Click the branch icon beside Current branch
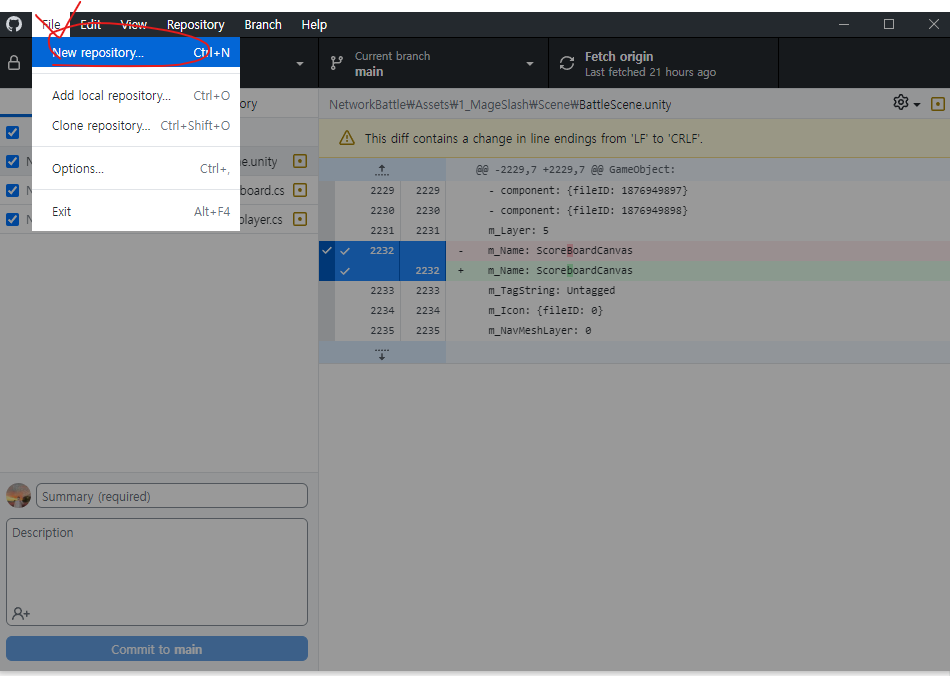 336,62
